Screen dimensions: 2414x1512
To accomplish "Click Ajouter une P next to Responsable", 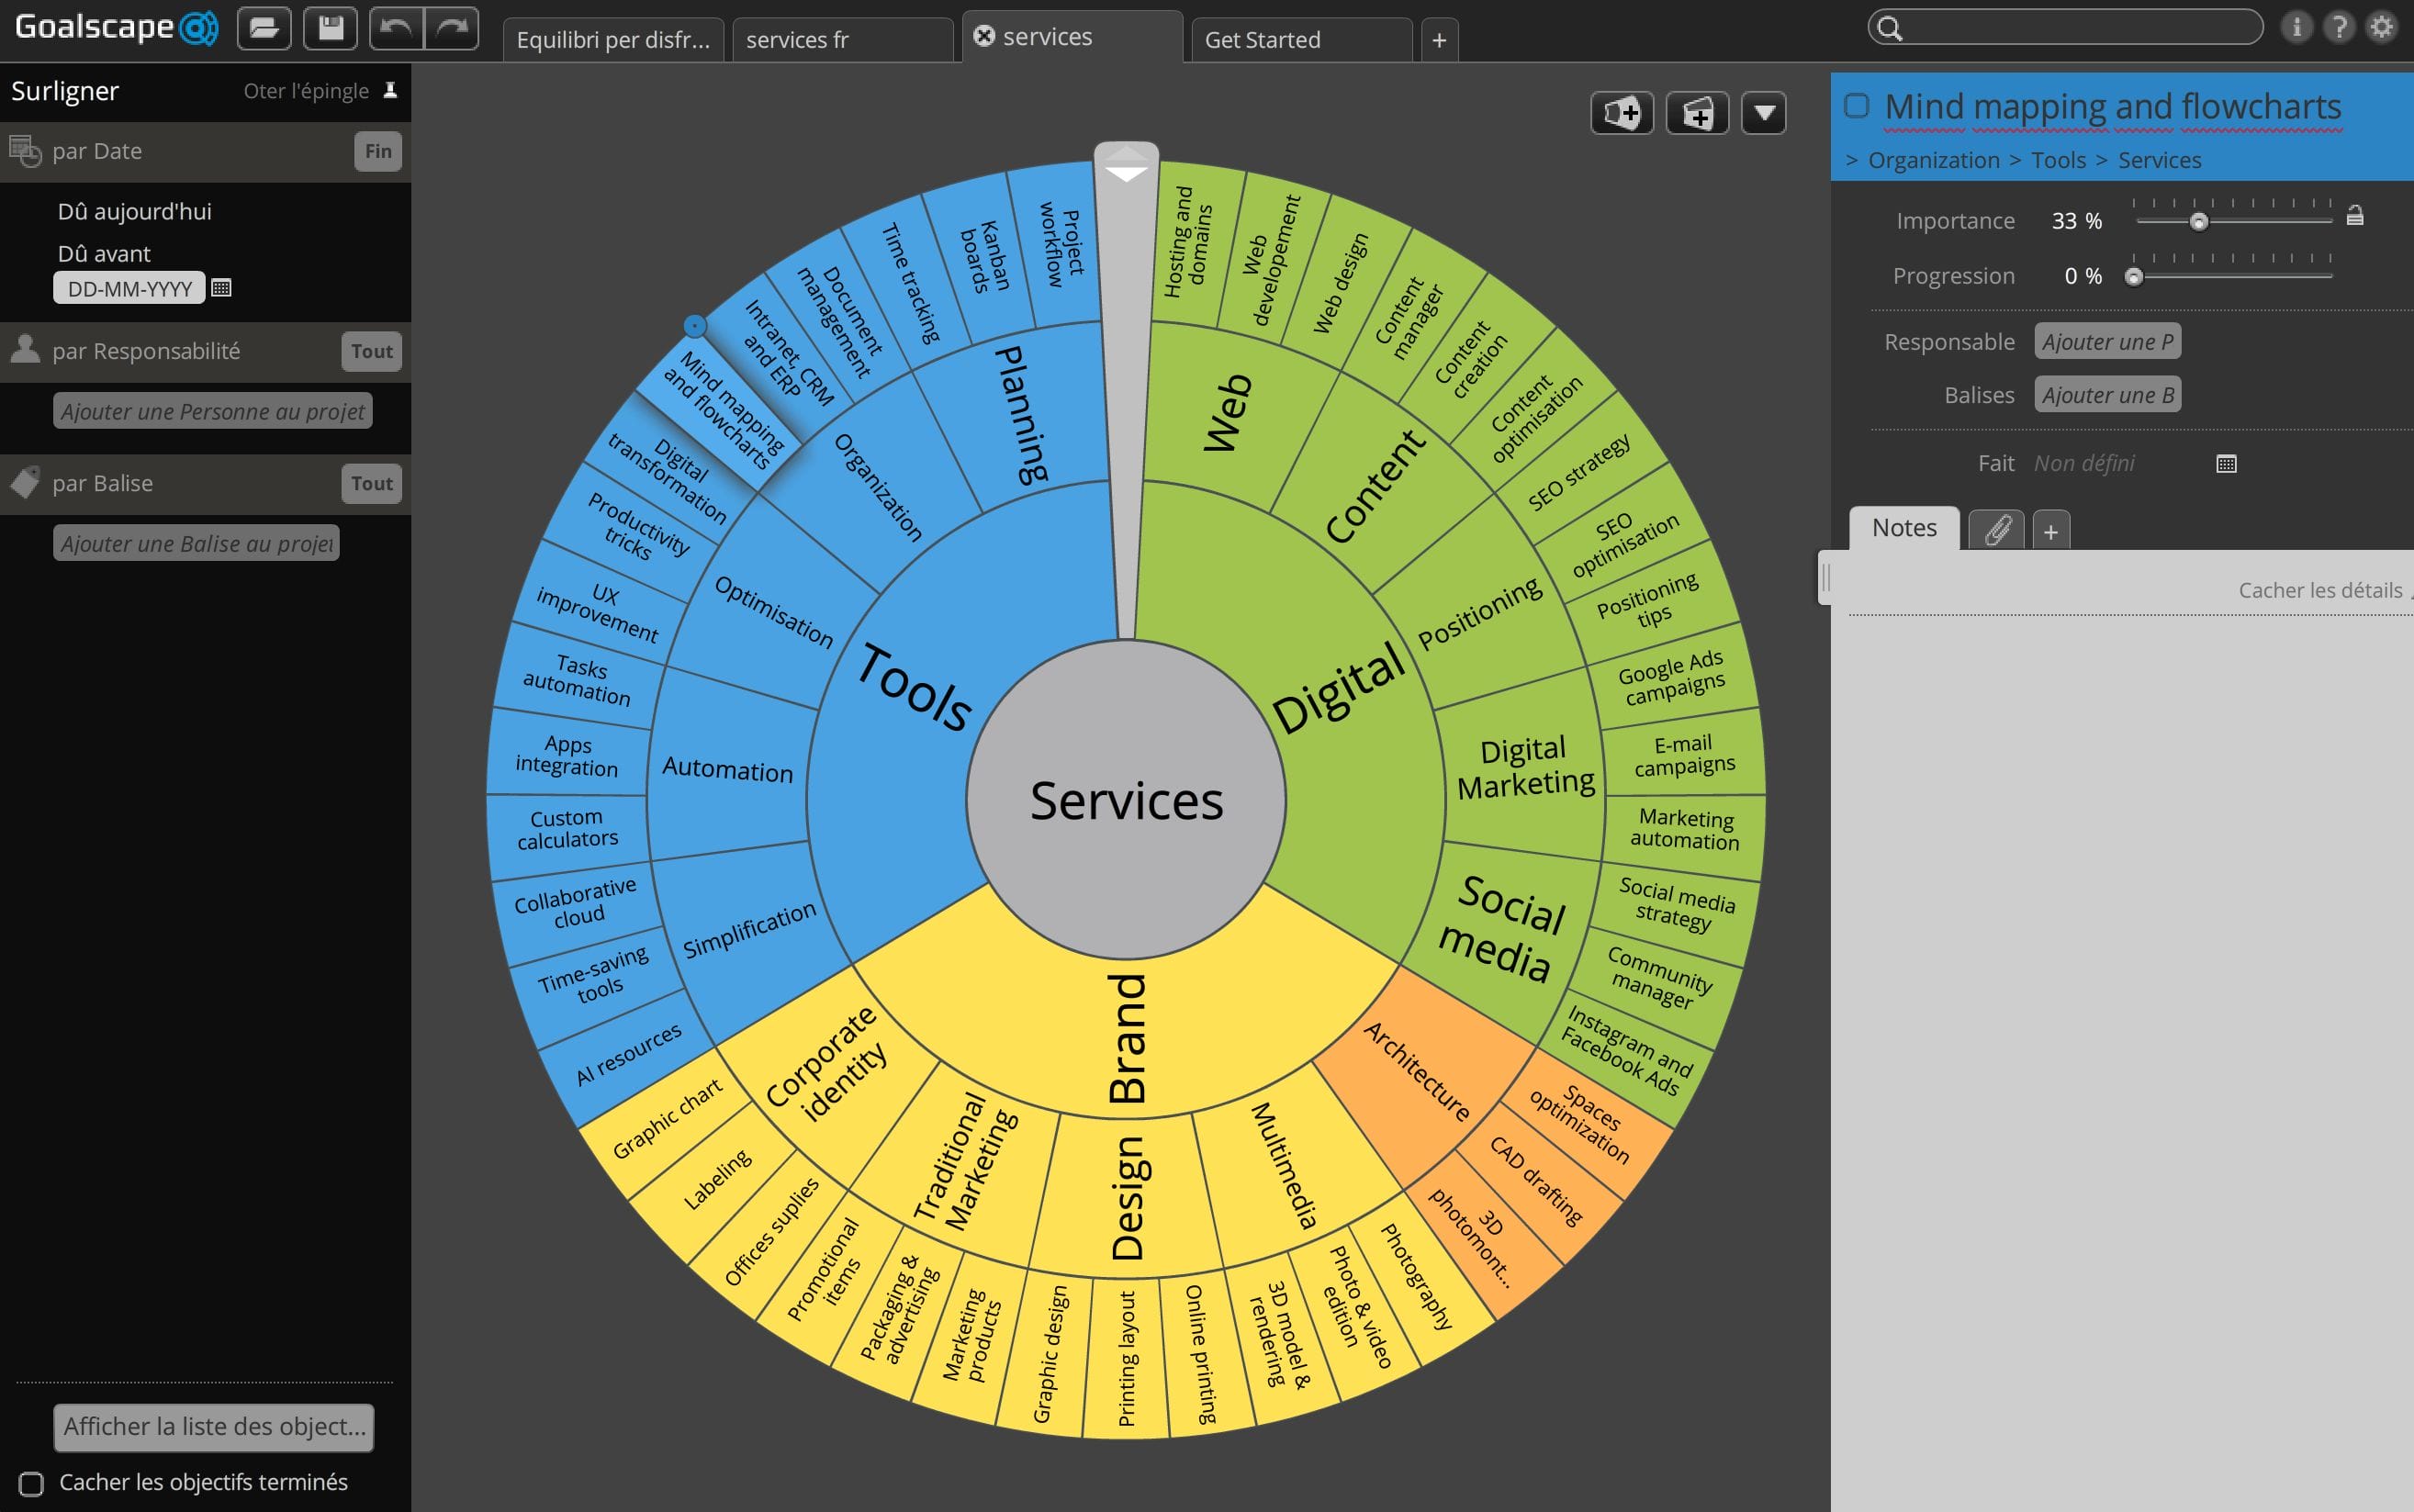I will tap(2106, 341).
